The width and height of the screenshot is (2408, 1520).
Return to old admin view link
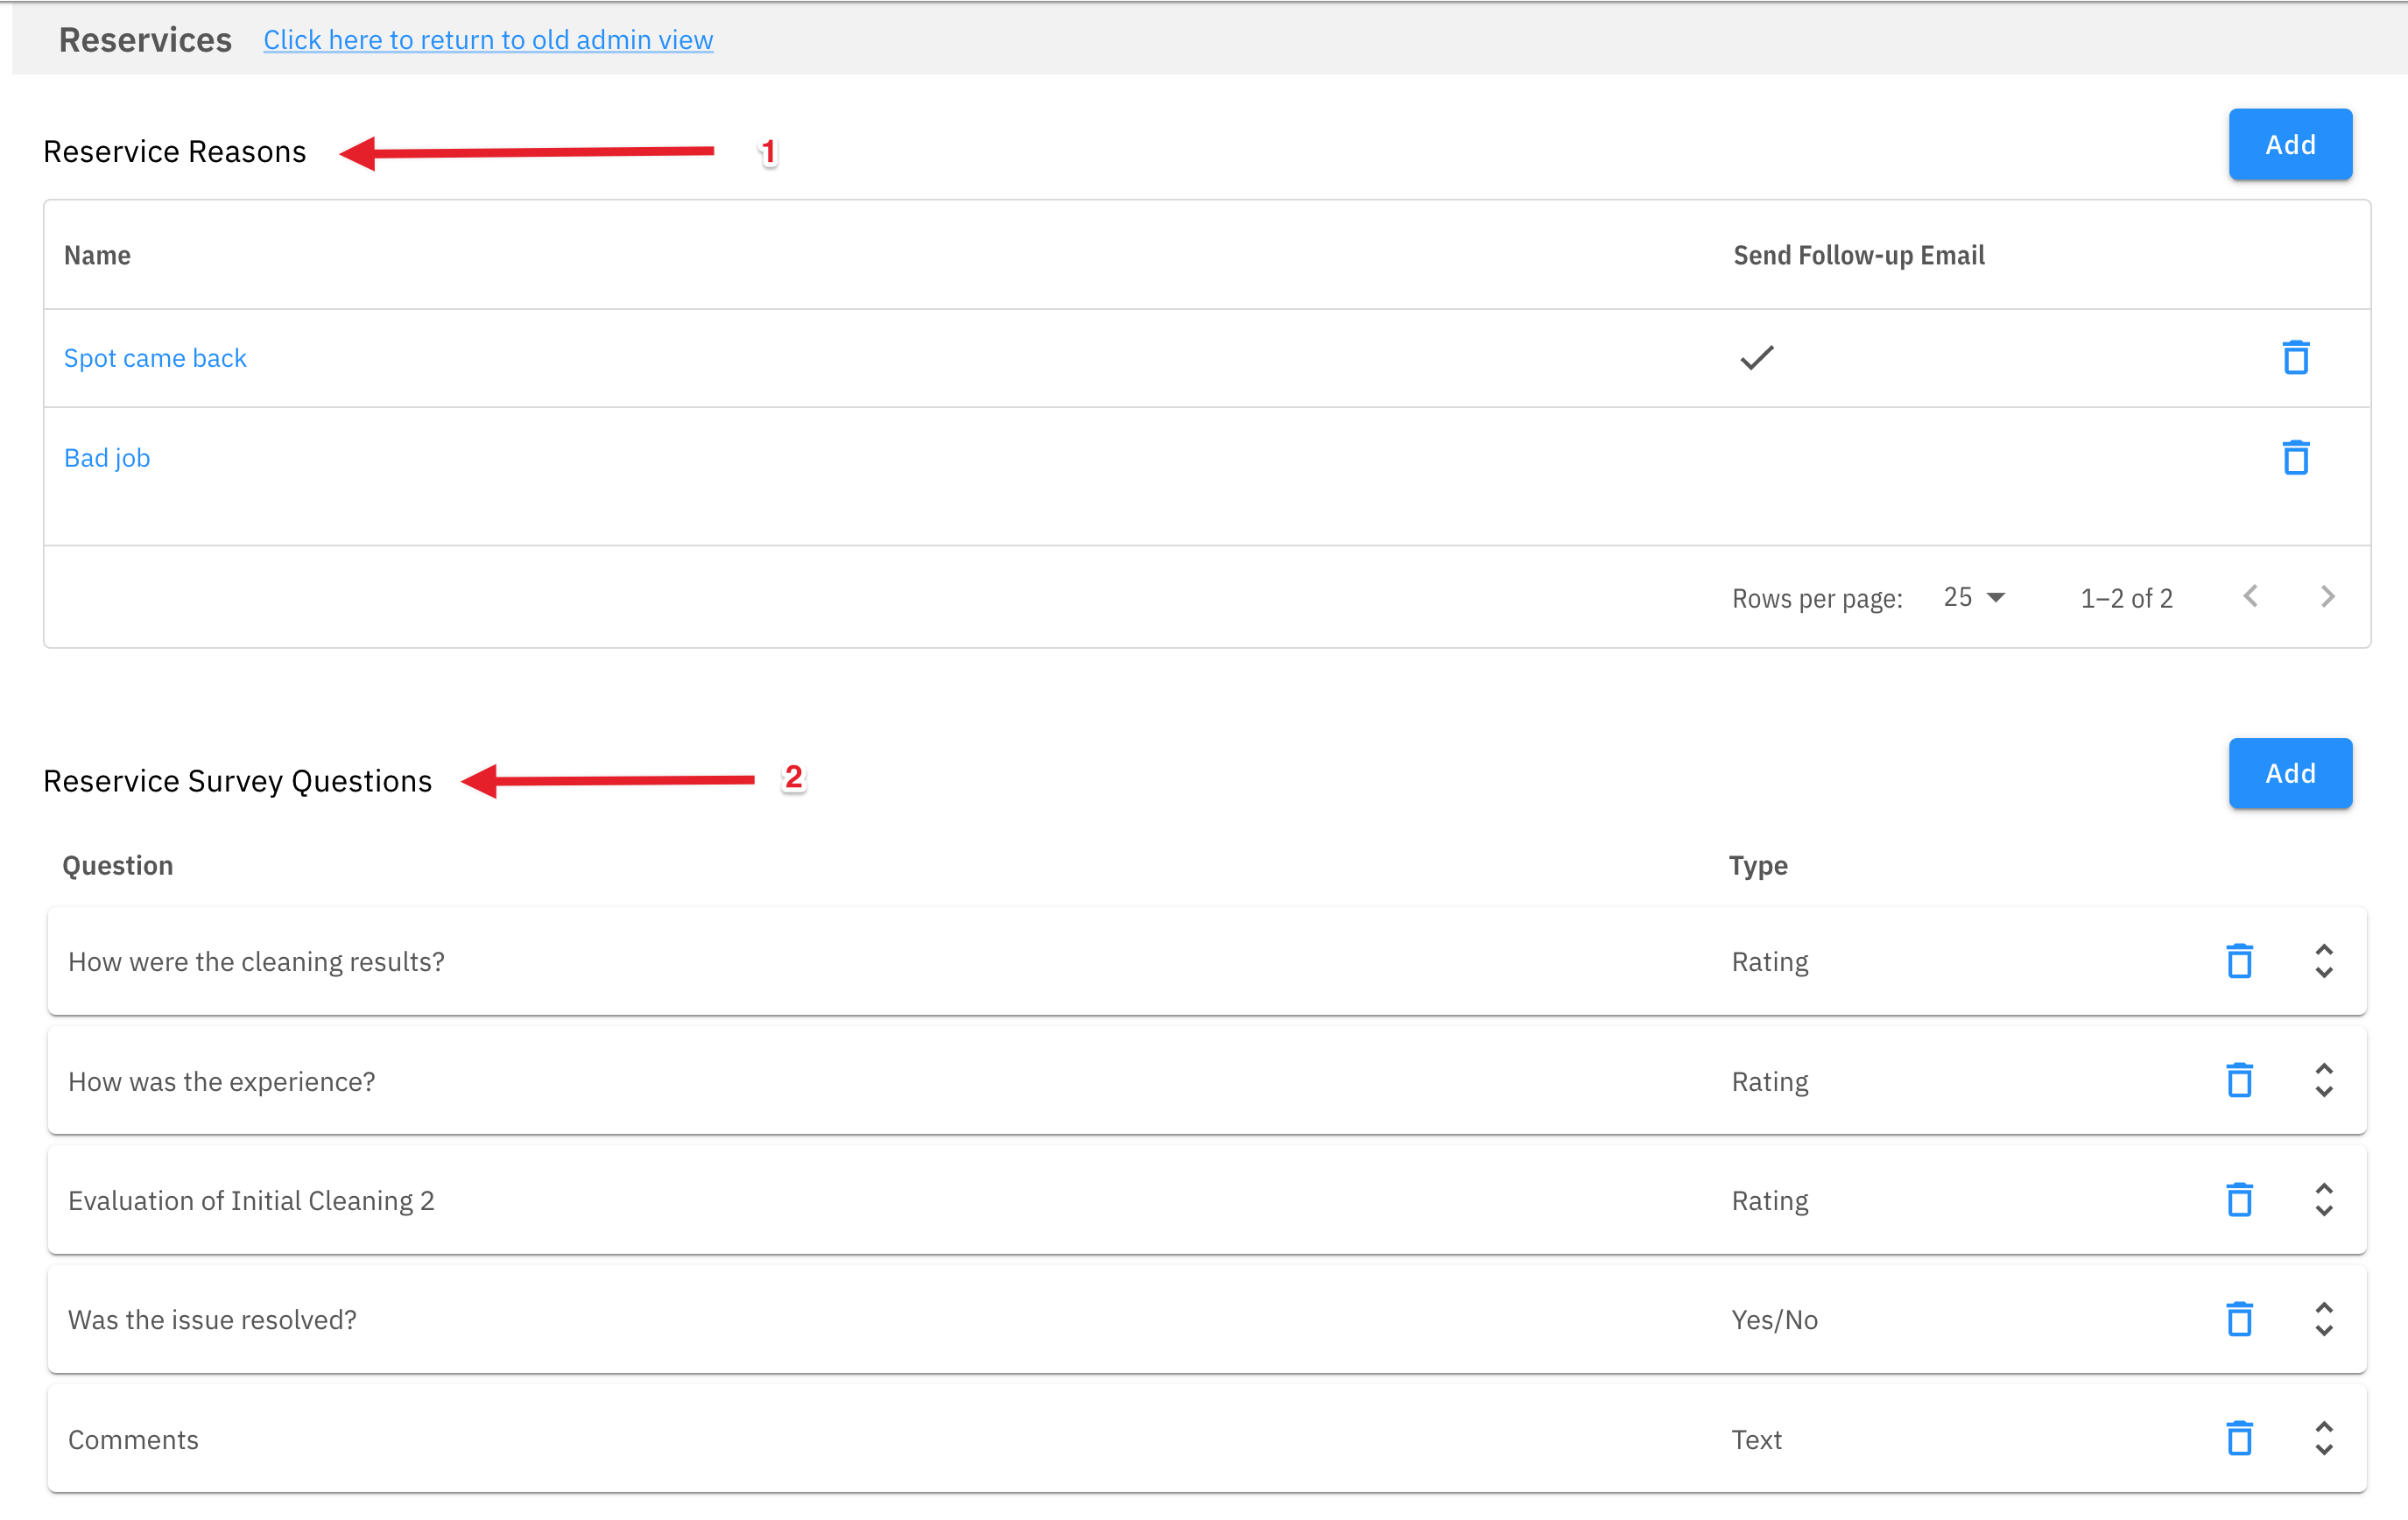click(x=488, y=40)
